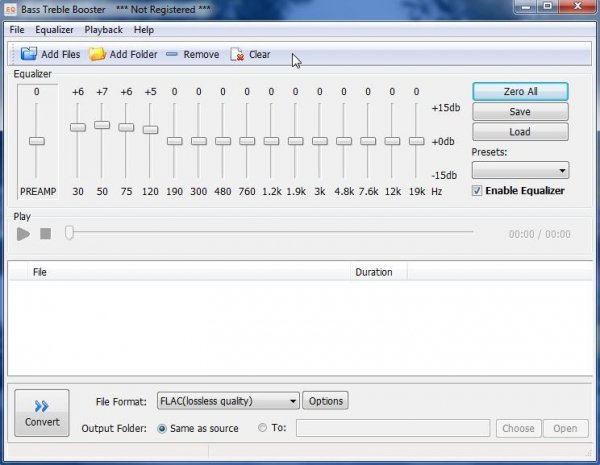Click the playback seek slider thumb
This screenshot has width=600, height=465.
click(69, 232)
